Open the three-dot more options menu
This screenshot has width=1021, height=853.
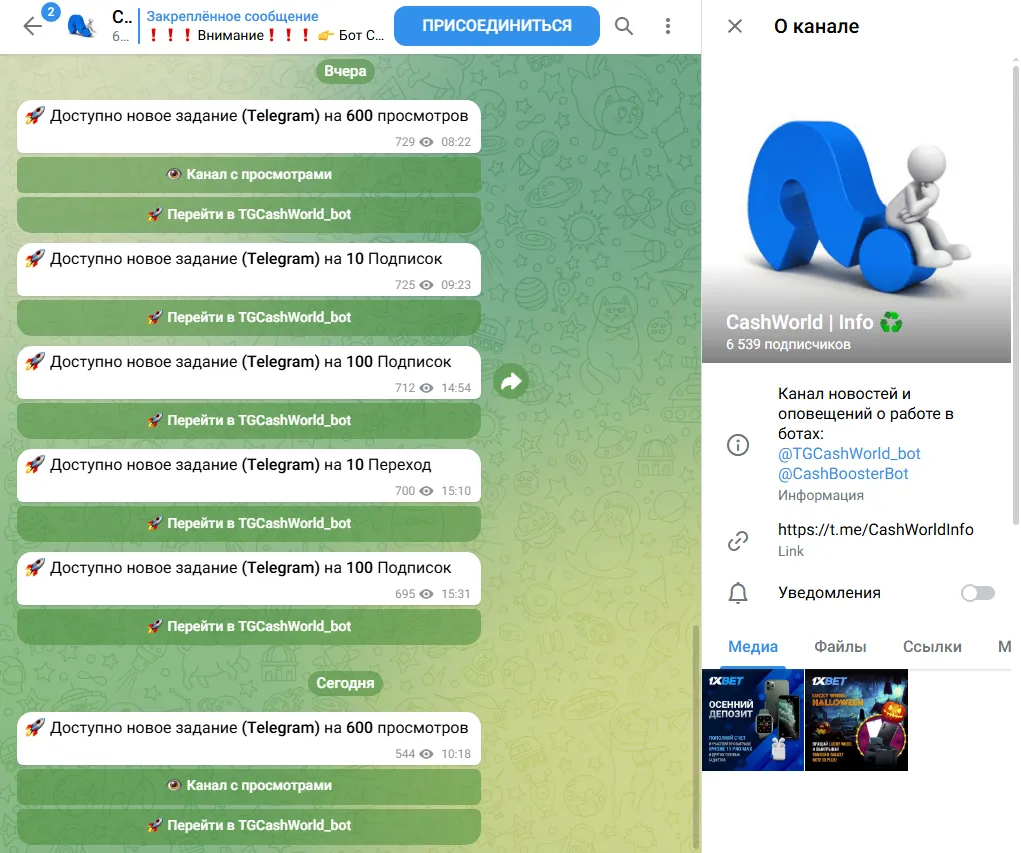pos(667,26)
